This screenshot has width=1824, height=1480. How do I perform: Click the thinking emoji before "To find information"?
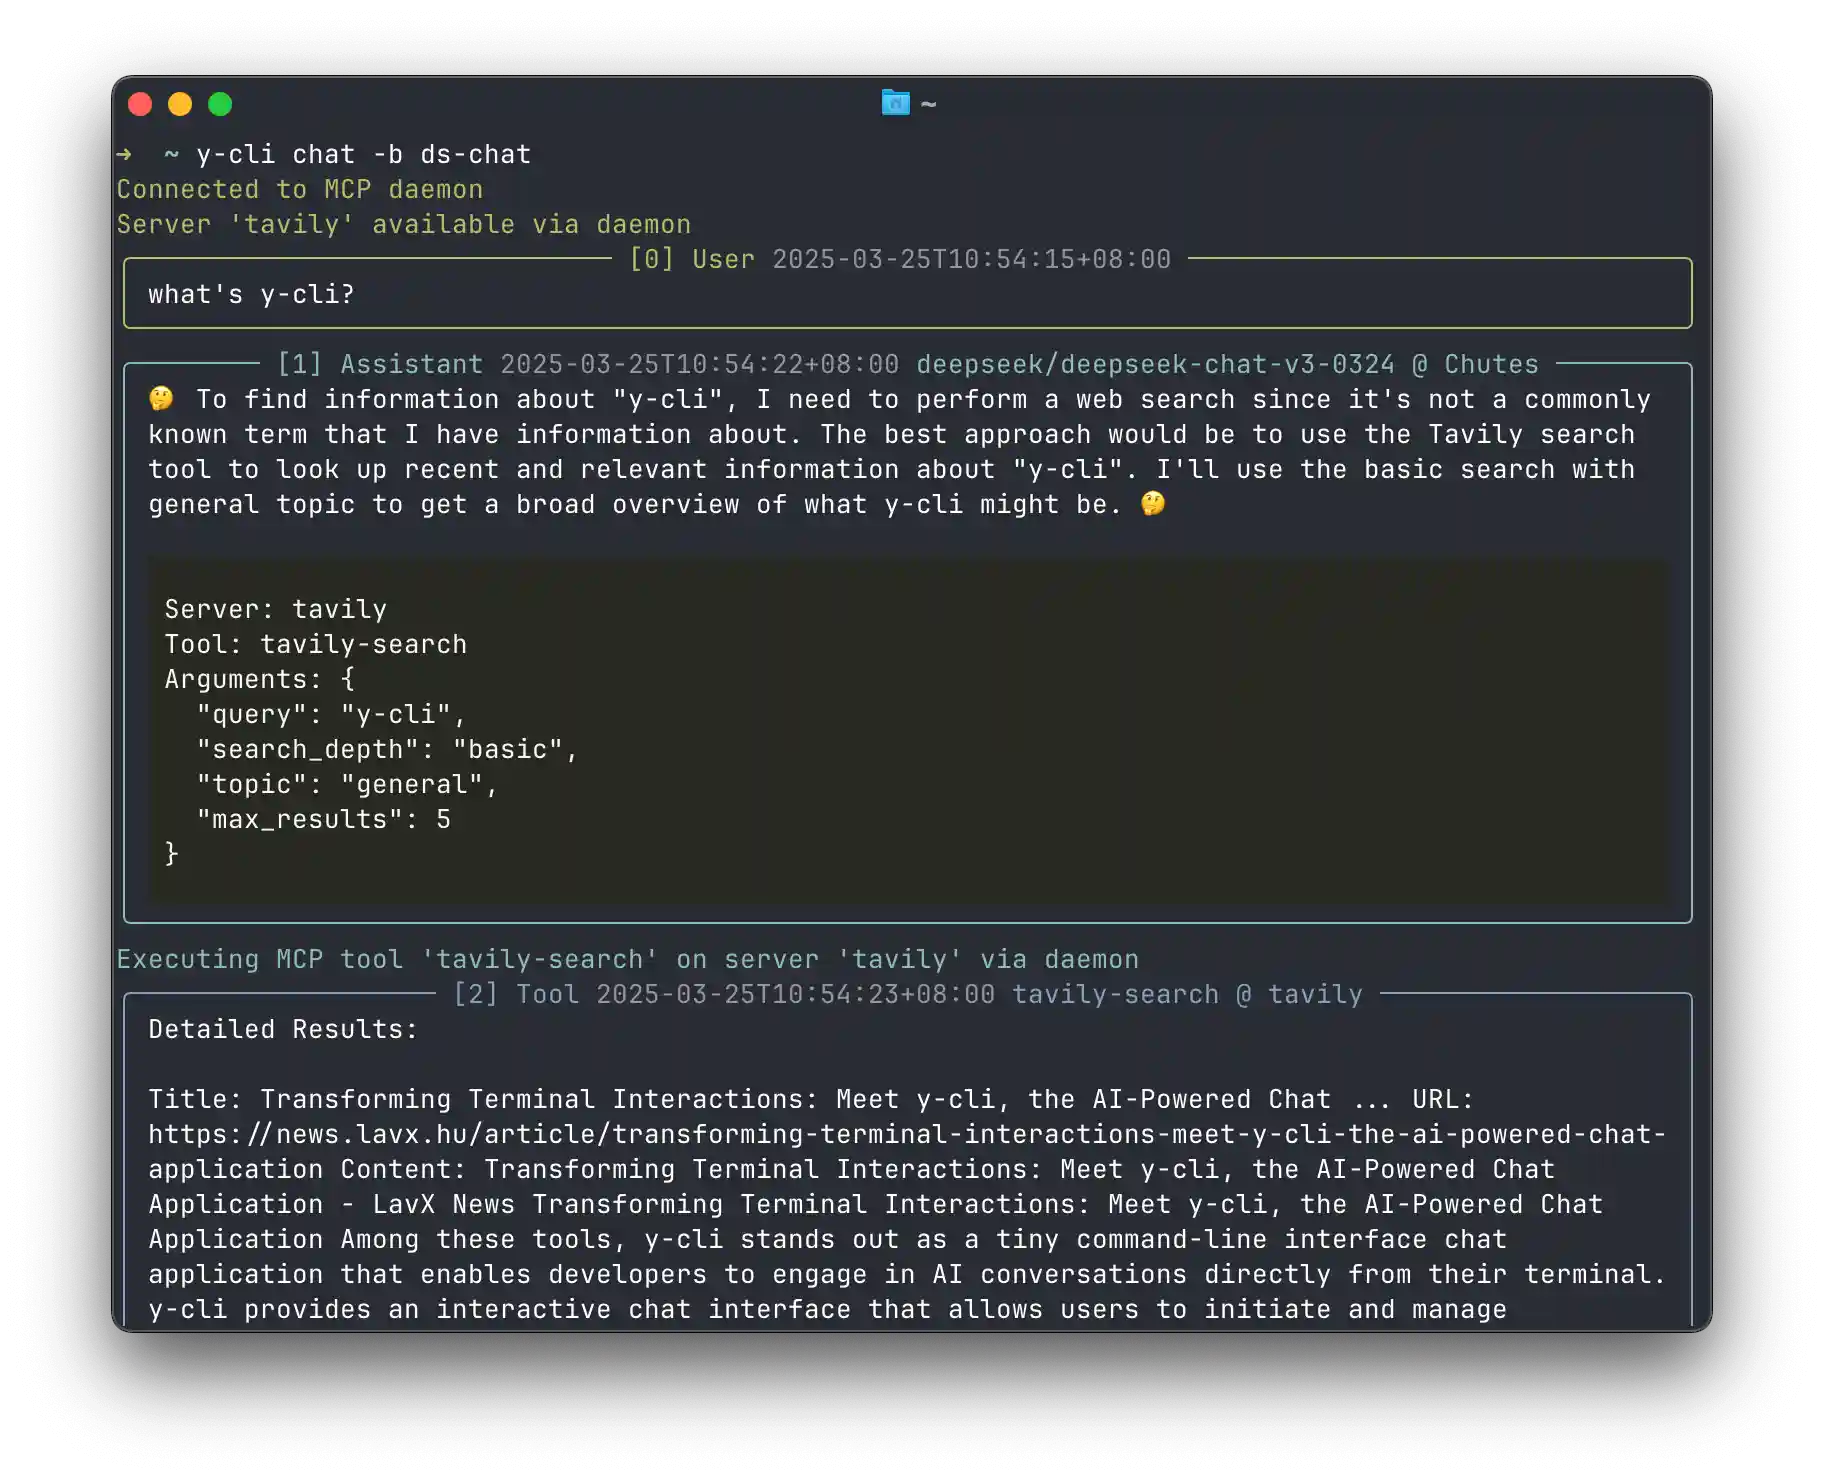tap(161, 399)
